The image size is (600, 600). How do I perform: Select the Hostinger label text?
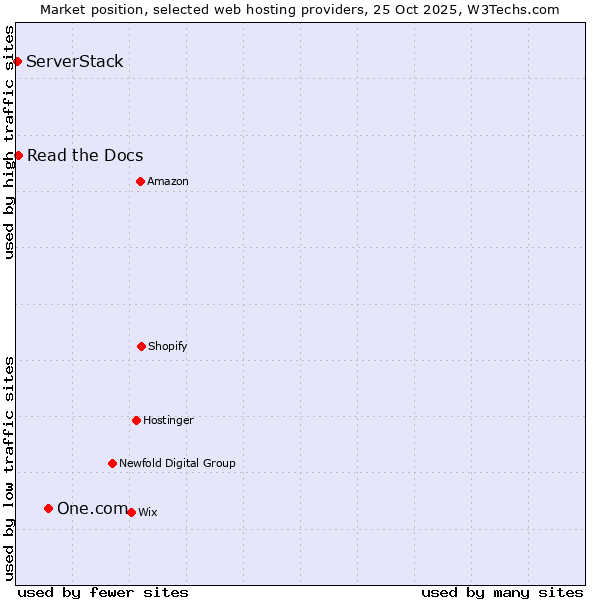pos(168,420)
